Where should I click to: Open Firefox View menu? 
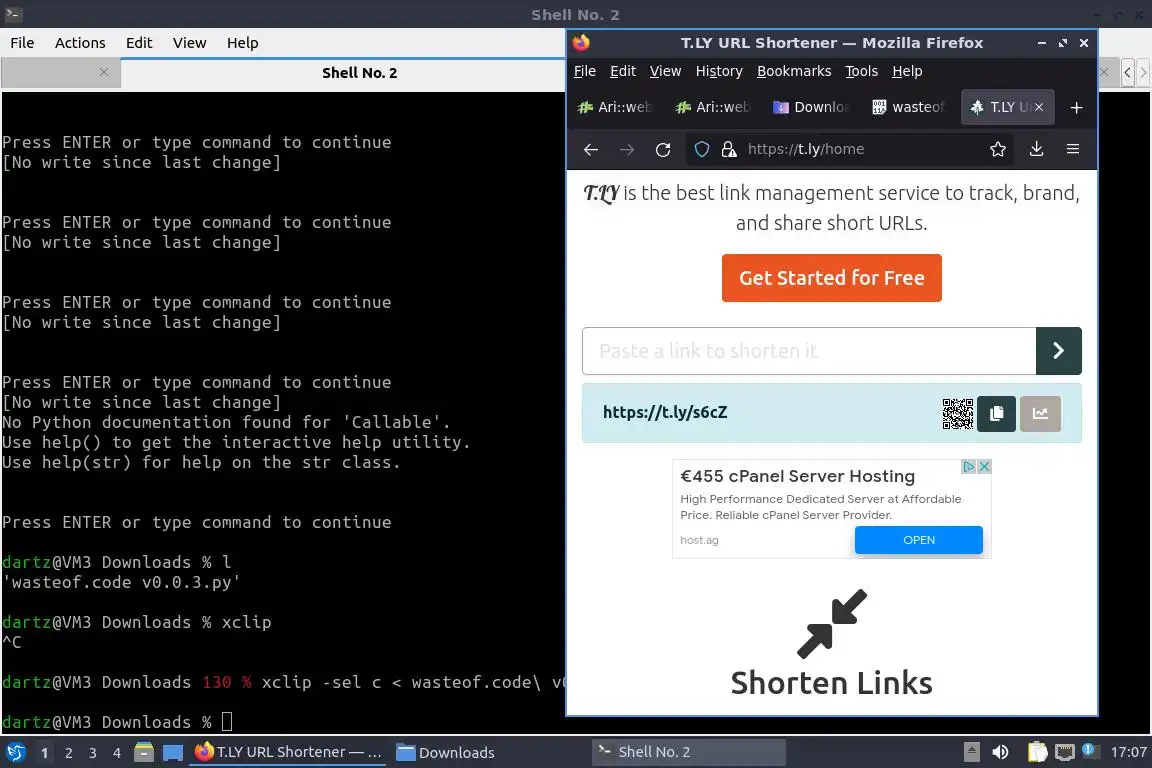click(x=666, y=71)
